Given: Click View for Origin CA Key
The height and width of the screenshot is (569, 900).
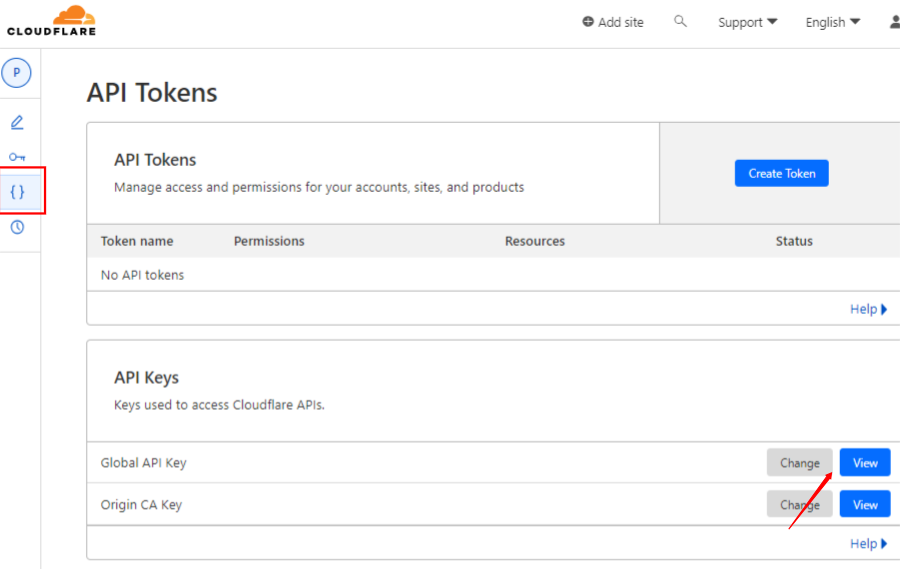Looking at the screenshot, I should (865, 504).
